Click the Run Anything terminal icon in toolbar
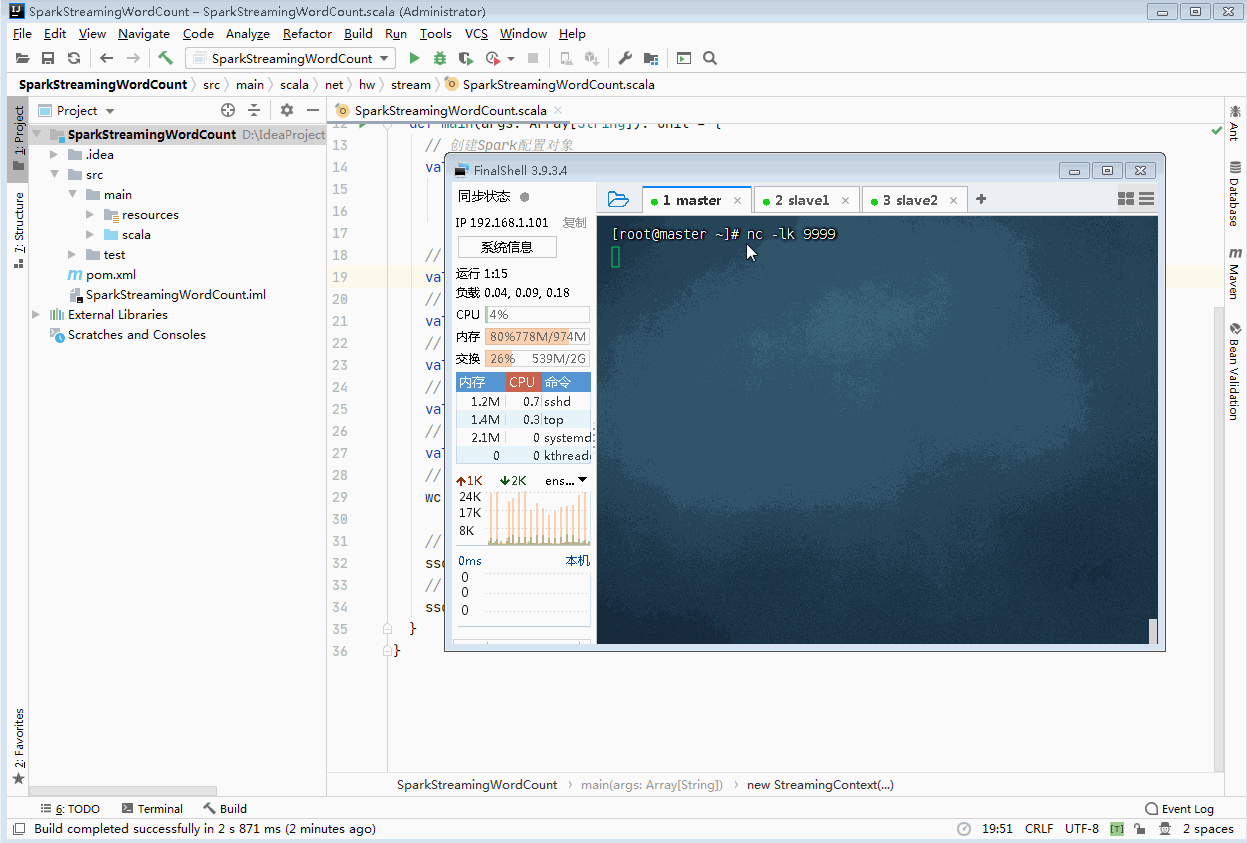The height and width of the screenshot is (843, 1247). (x=684, y=59)
